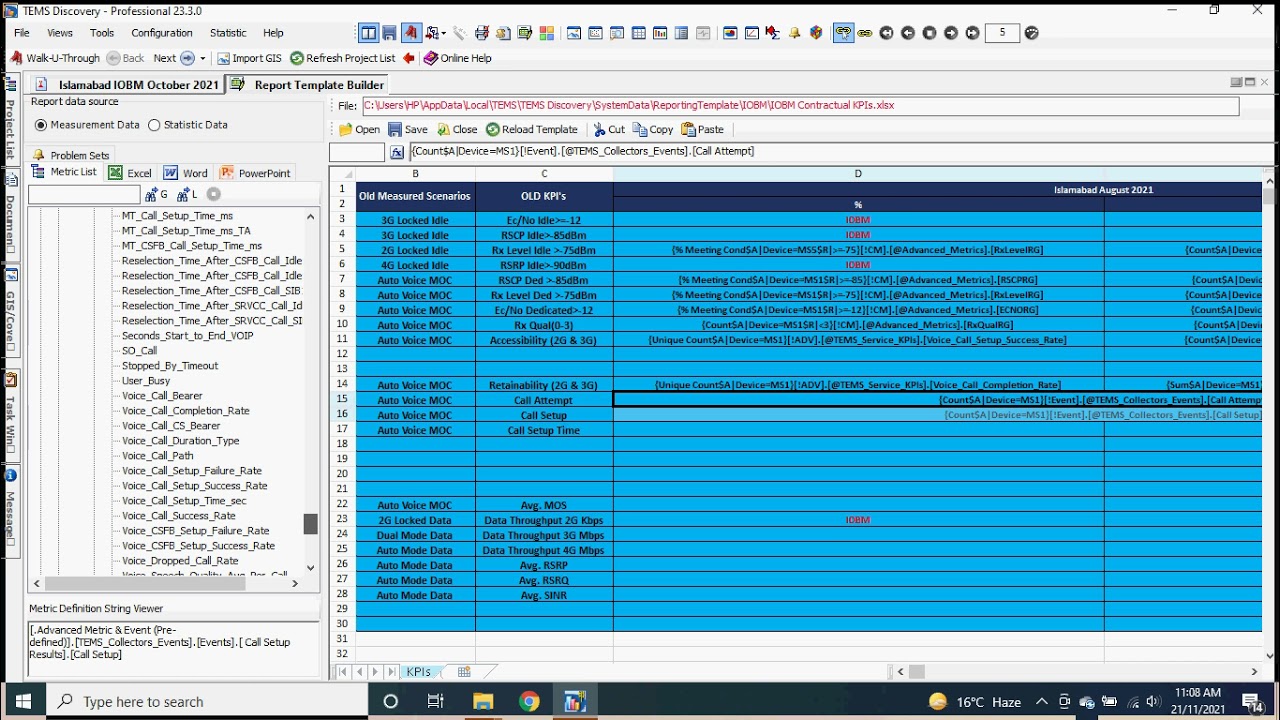Open the Views menu
The image size is (1280, 720).
point(60,33)
